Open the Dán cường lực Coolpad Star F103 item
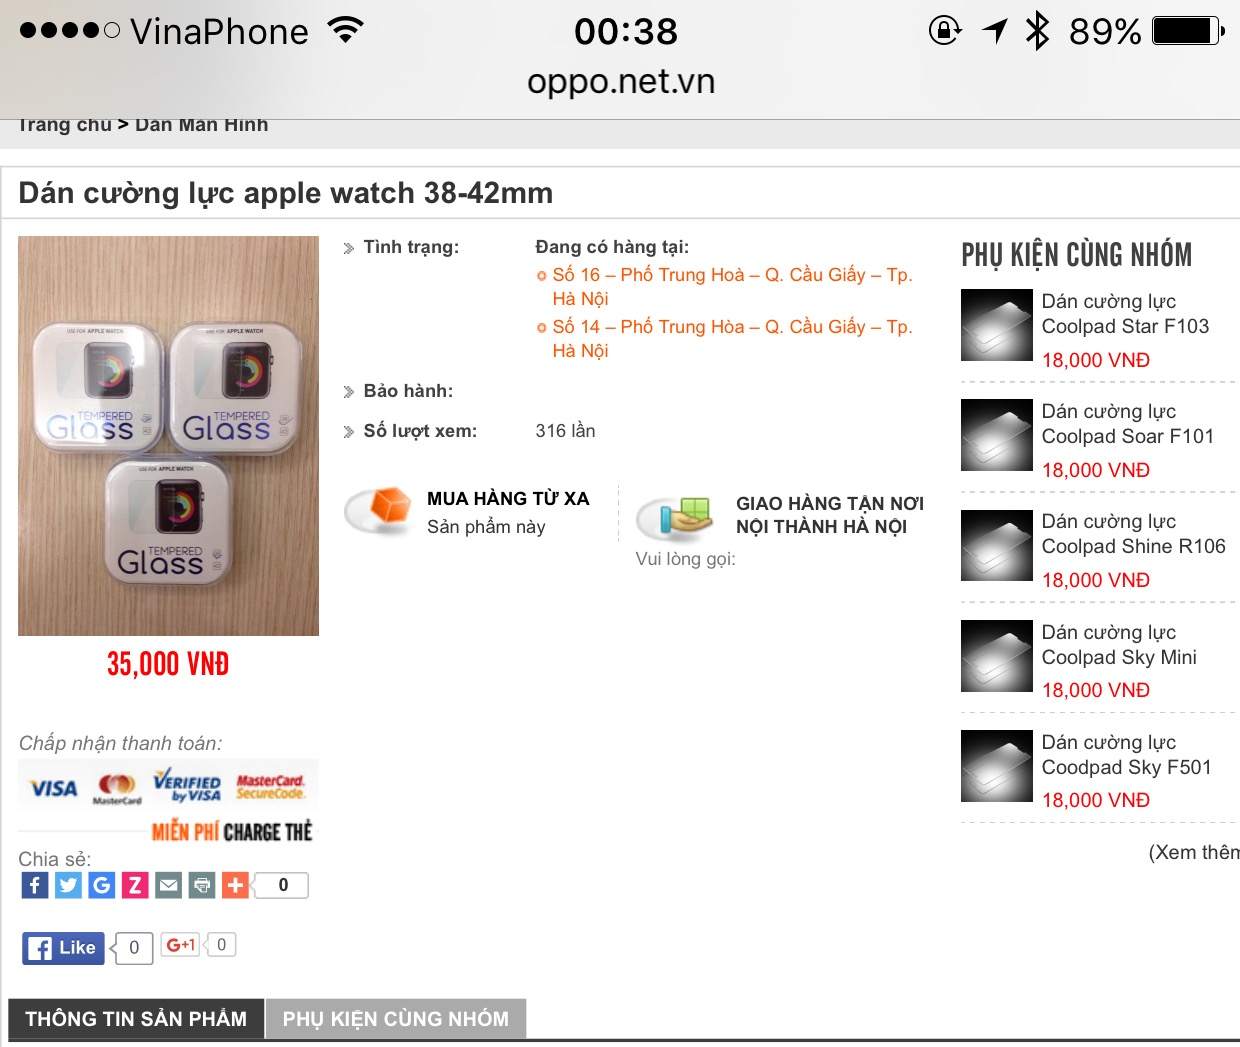Screen dimensions: 1240x1047 point(1125,314)
